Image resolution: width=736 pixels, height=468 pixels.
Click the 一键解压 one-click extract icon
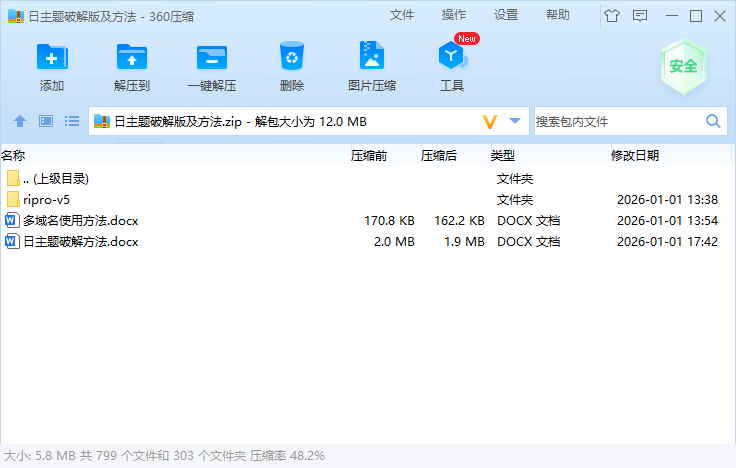point(211,58)
